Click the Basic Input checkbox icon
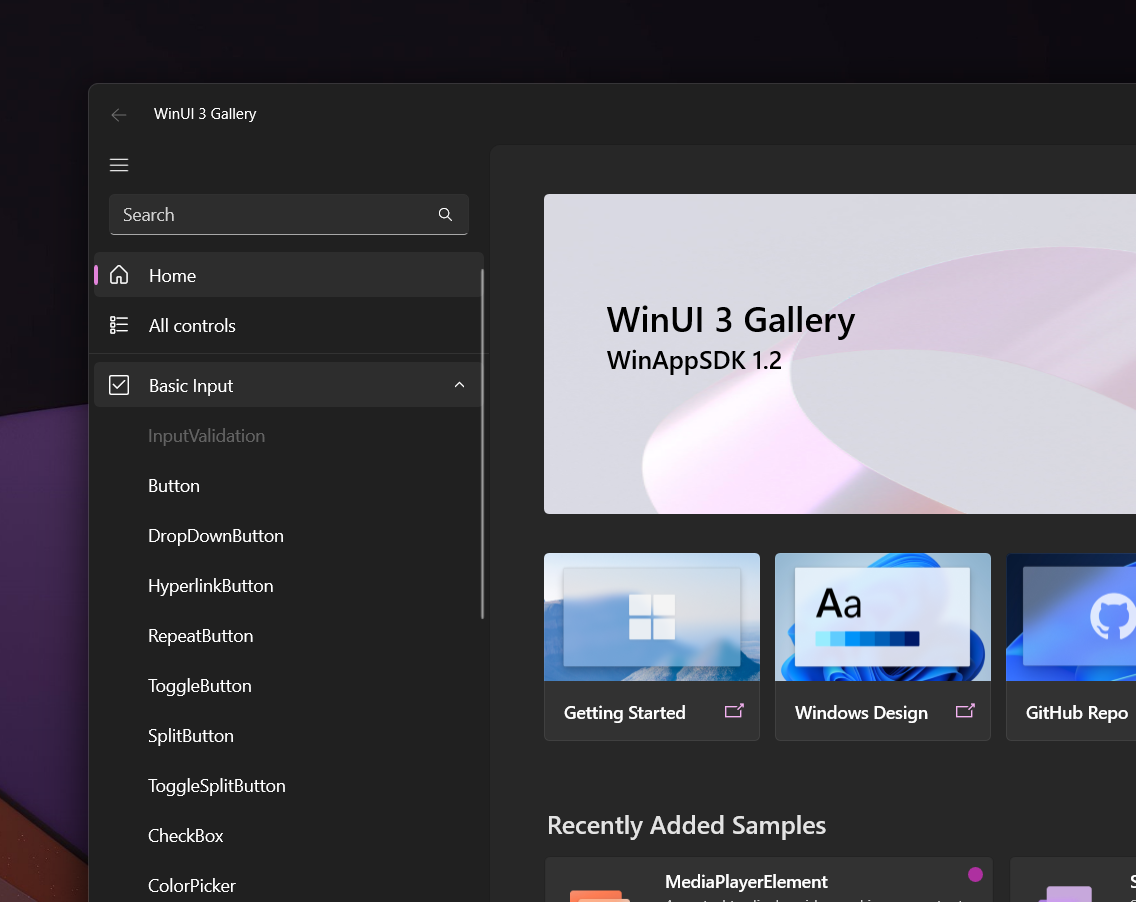The image size is (1136, 902). point(119,385)
